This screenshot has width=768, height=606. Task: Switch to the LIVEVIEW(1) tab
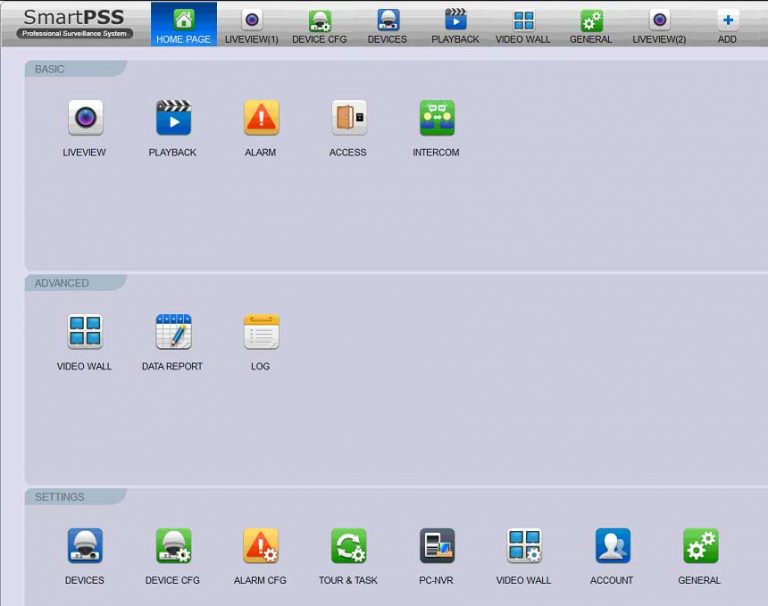tap(252, 25)
